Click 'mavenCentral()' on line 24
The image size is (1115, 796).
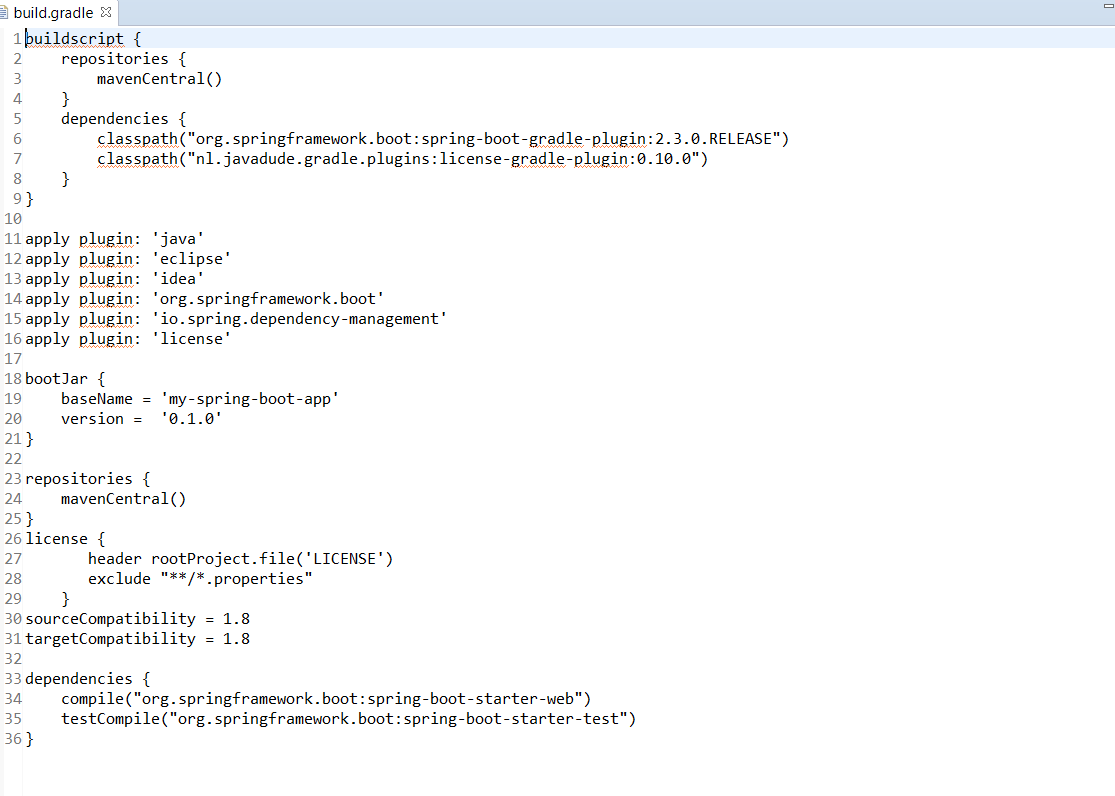click(x=124, y=499)
